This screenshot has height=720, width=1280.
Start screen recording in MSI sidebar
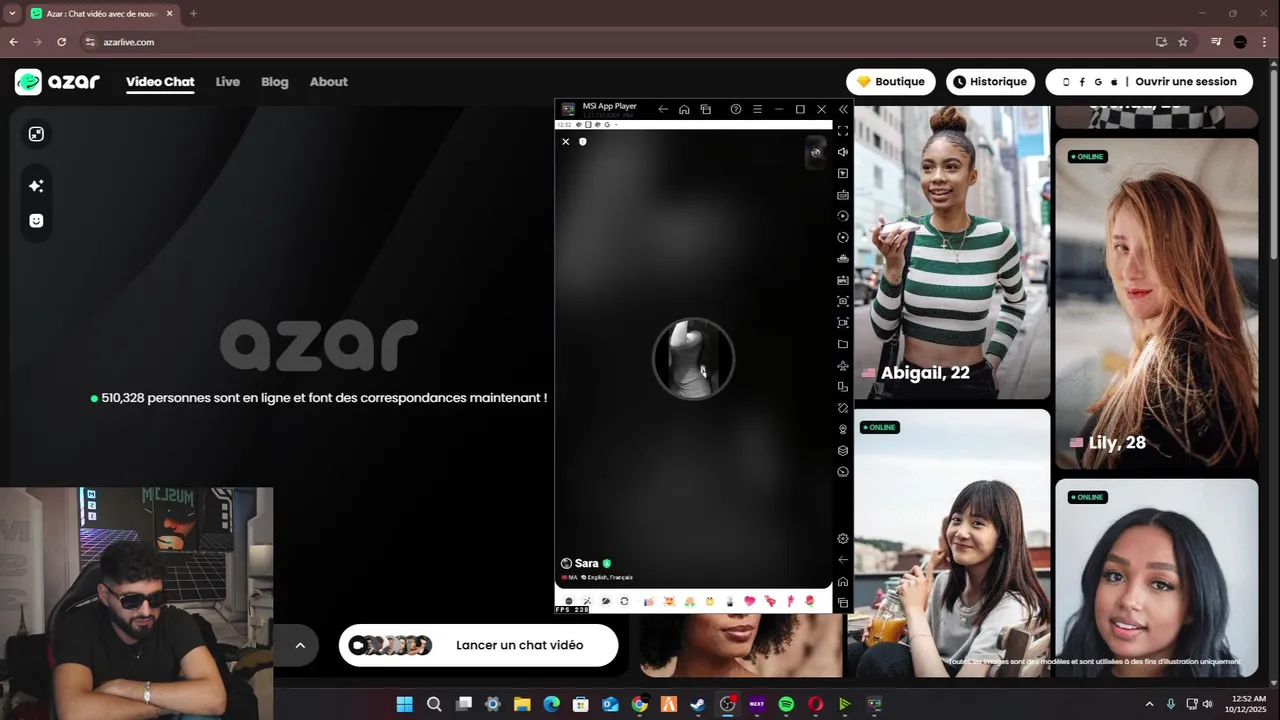click(843, 322)
